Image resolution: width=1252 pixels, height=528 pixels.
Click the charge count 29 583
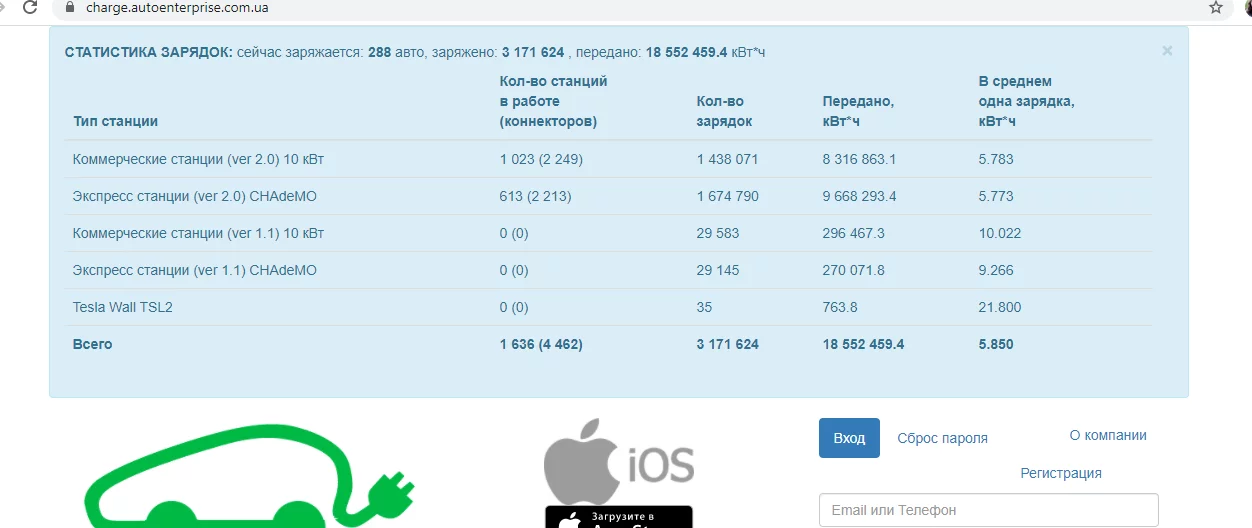point(718,233)
